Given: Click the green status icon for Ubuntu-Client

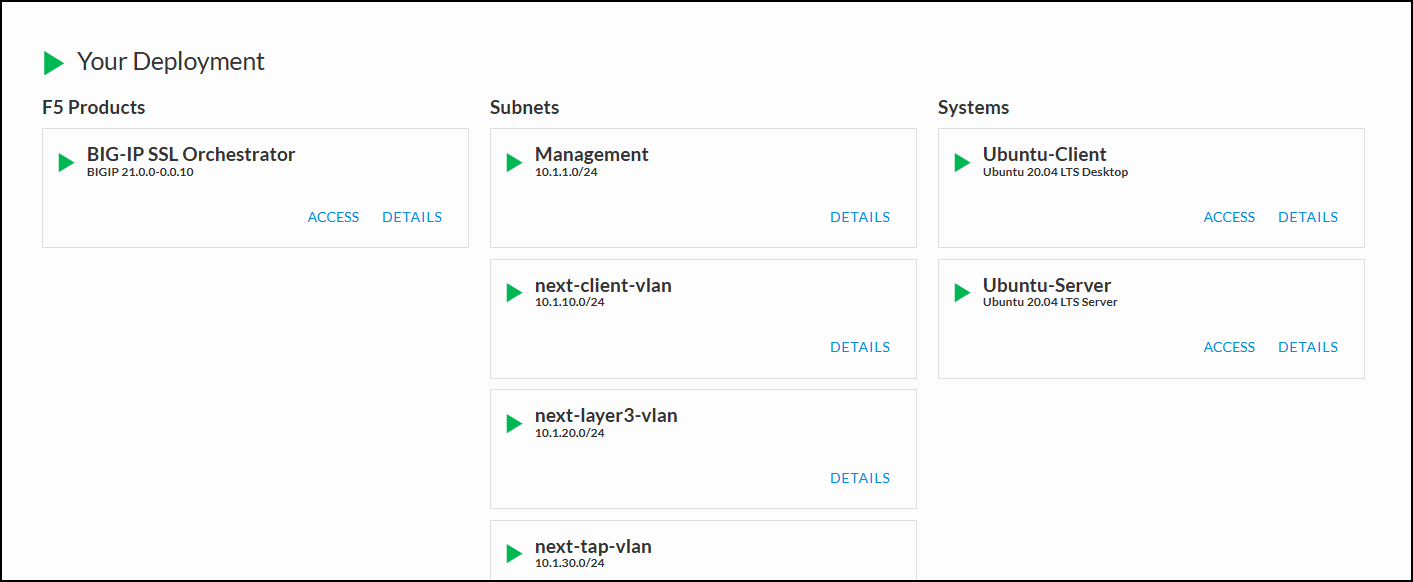Looking at the screenshot, I should pos(963,162).
